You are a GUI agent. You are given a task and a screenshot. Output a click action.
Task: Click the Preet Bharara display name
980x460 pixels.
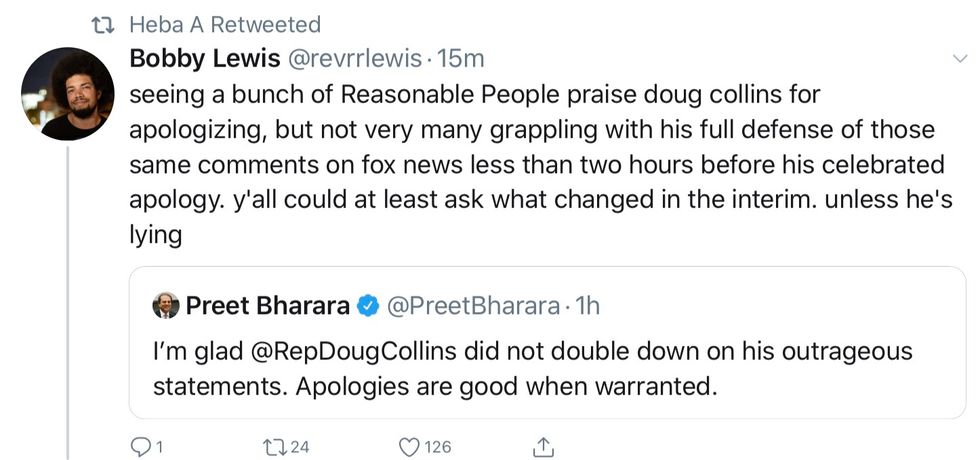click(x=267, y=306)
